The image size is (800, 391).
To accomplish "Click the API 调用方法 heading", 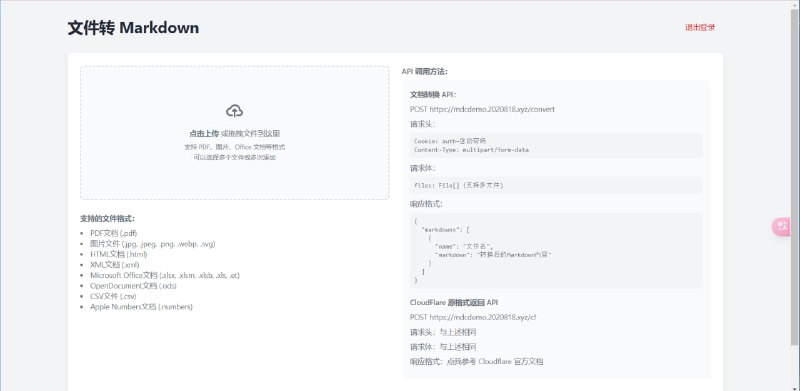I will pos(424,71).
